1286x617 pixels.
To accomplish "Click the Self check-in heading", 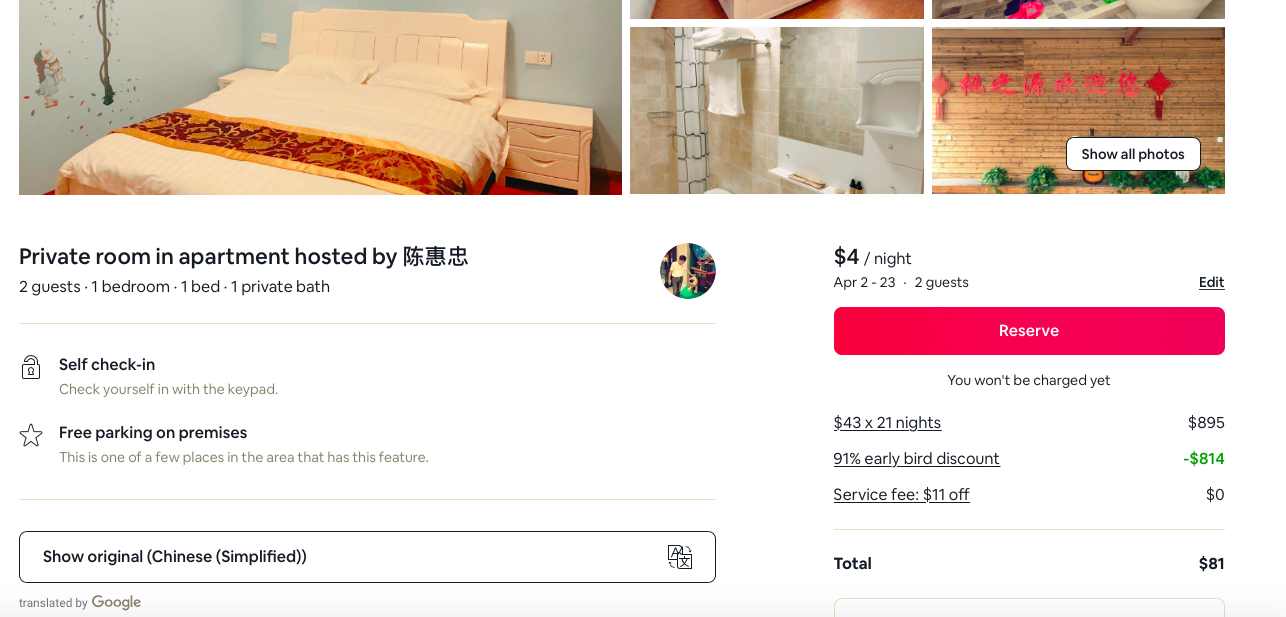I will (107, 364).
